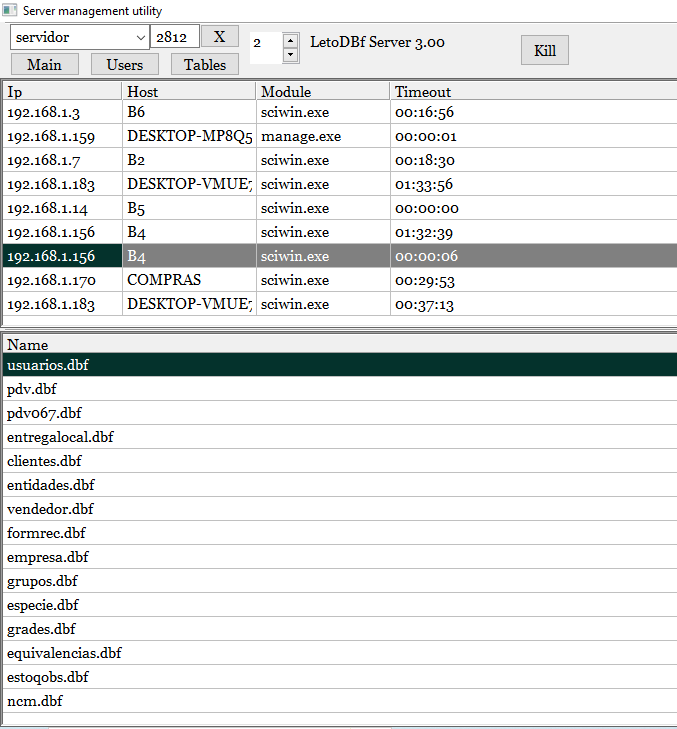
Task: Select the clientes.dbf table
Action: pyautogui.click(x=44, y=461)
